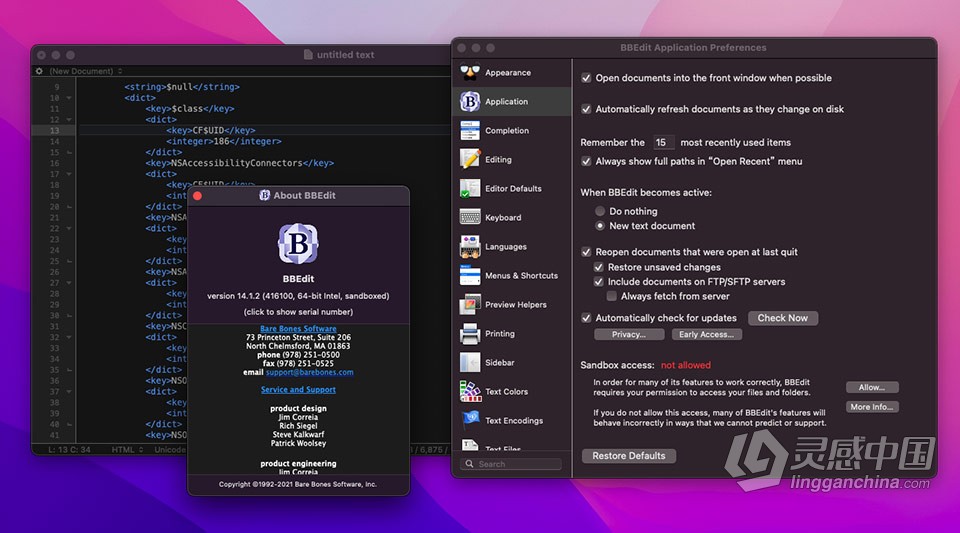Click the Text Colors swatches icon
Screen dimensions: 960x533
coord(470,392)
